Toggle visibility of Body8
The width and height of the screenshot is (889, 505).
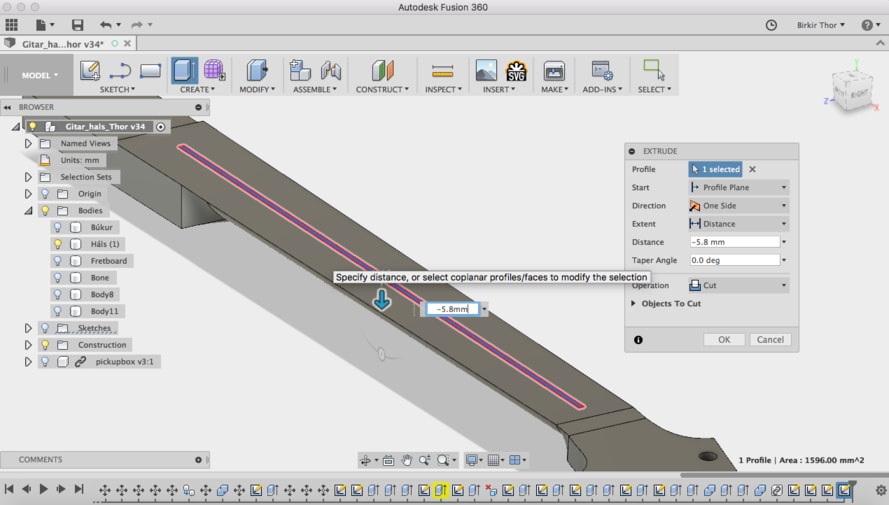coord(57,294)
